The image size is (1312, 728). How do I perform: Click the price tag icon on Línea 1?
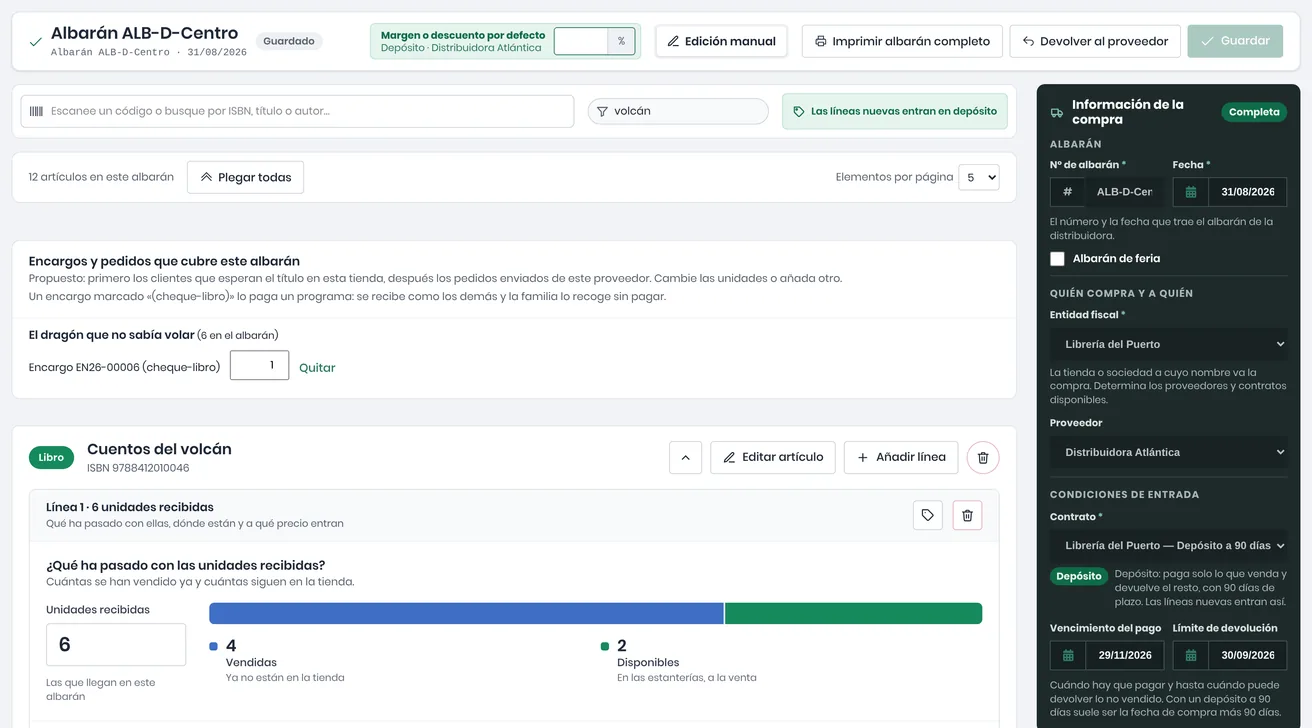point(928,515)
